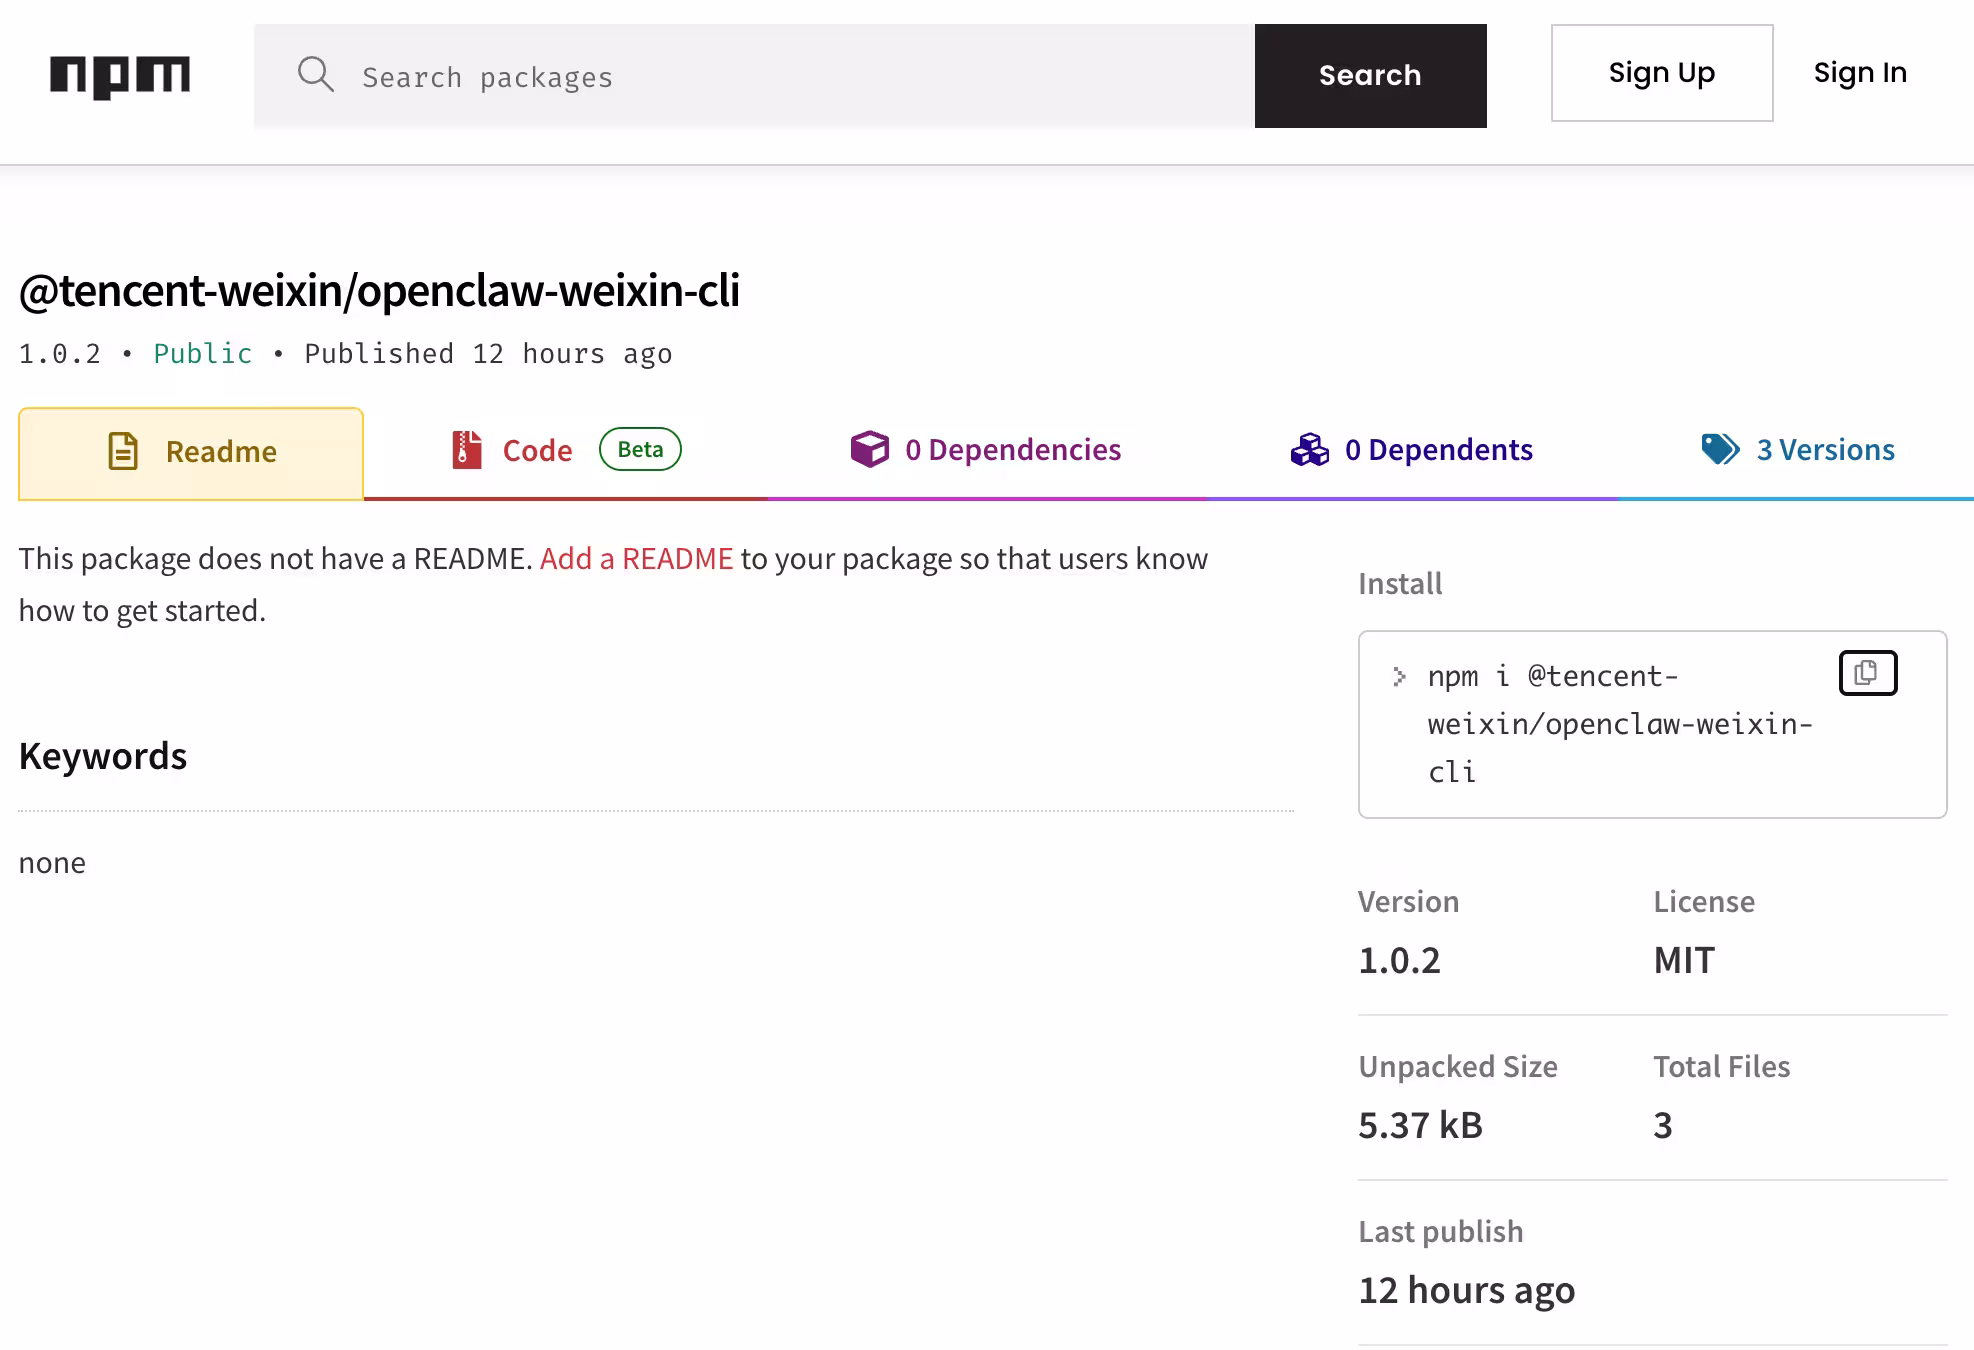Click the Sign Up button
This screenshot has height=1350, width=1974.
point(1661,73)
